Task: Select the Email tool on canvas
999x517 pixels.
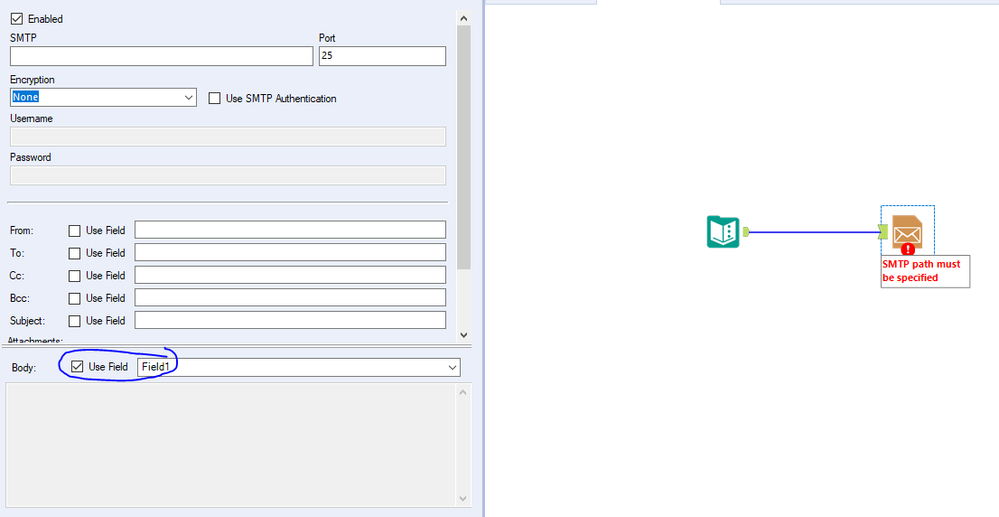Action: click(x=907, y=232)
